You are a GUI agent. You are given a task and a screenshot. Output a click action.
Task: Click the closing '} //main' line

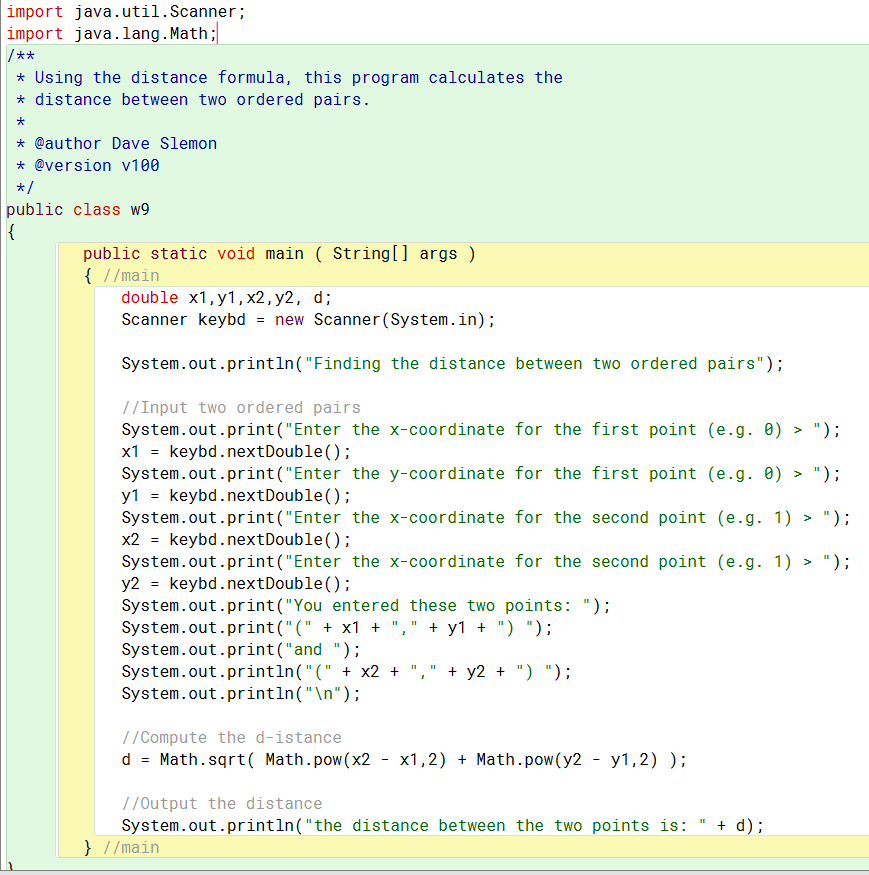coord(122,848)
